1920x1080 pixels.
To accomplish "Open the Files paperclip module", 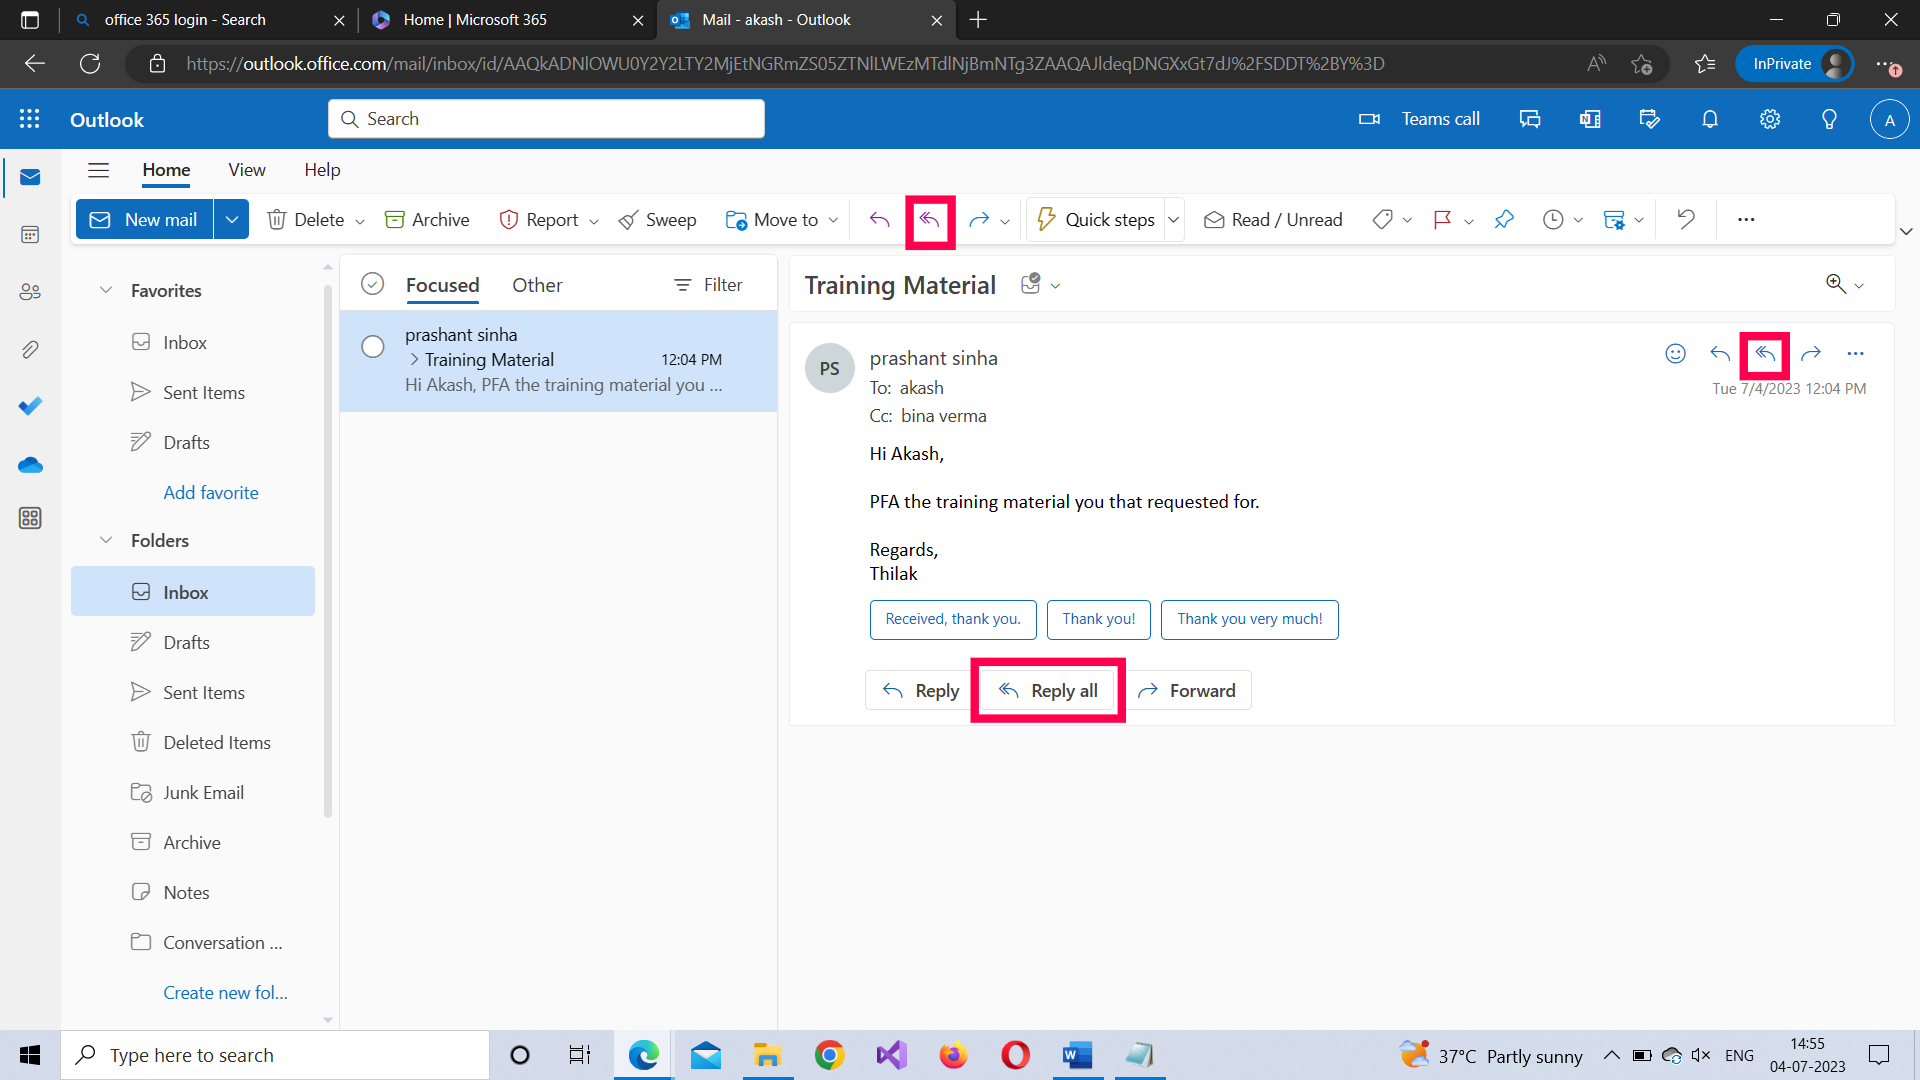I will click(30, 349).
